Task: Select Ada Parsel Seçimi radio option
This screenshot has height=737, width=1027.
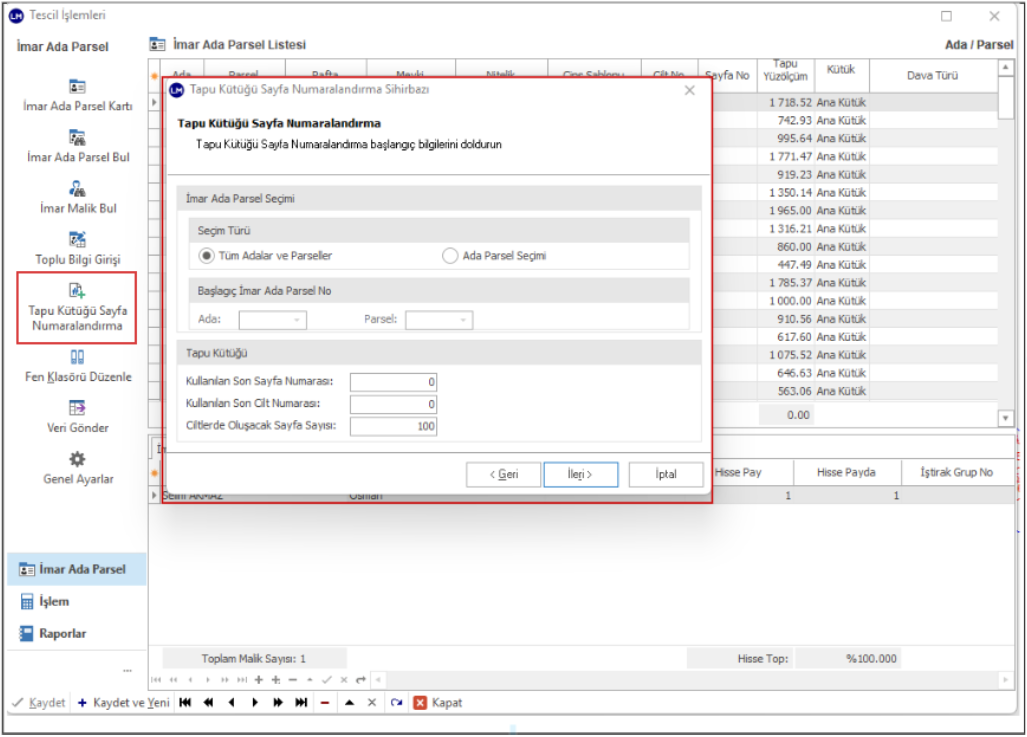Action: (450, 255)
